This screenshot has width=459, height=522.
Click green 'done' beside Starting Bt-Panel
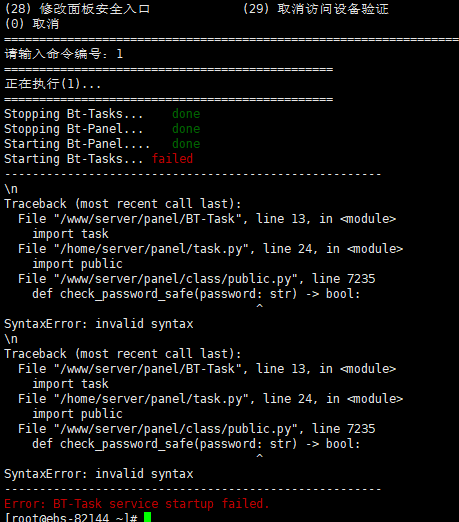pyautogui.click(x=186, y=144)
